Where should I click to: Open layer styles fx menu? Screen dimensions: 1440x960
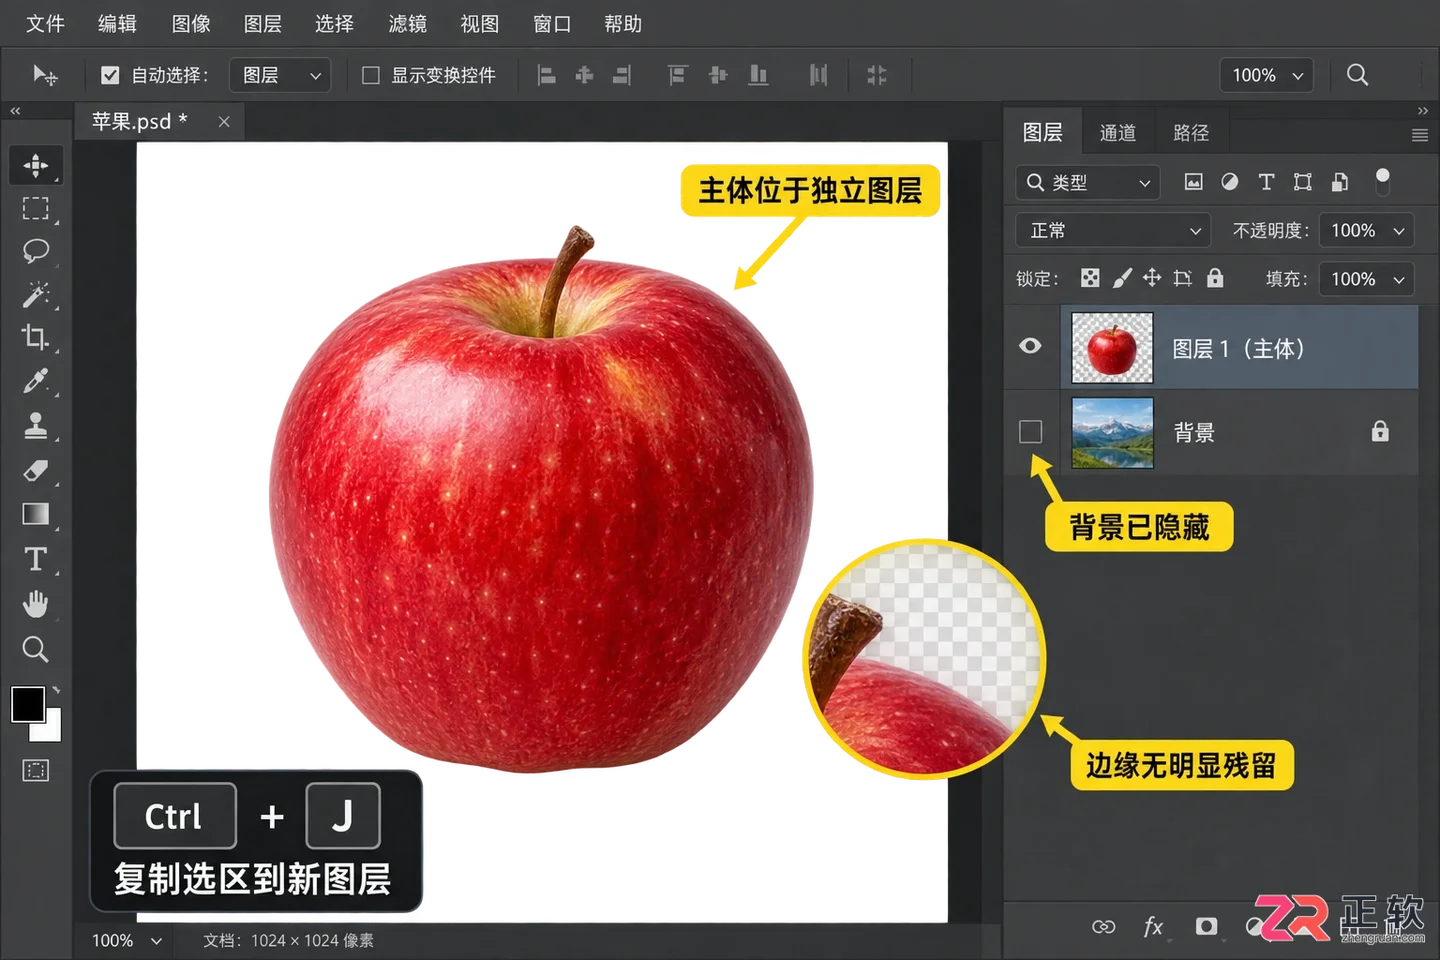point(1153,927)
